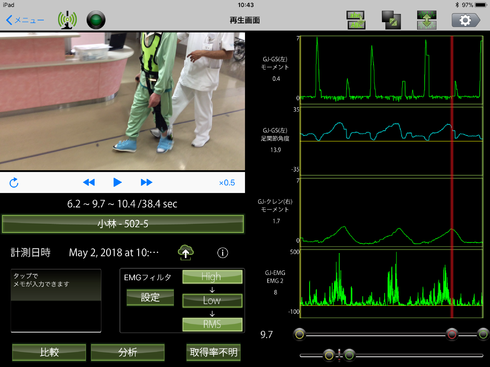Tap the memo input area

point(56,301)
